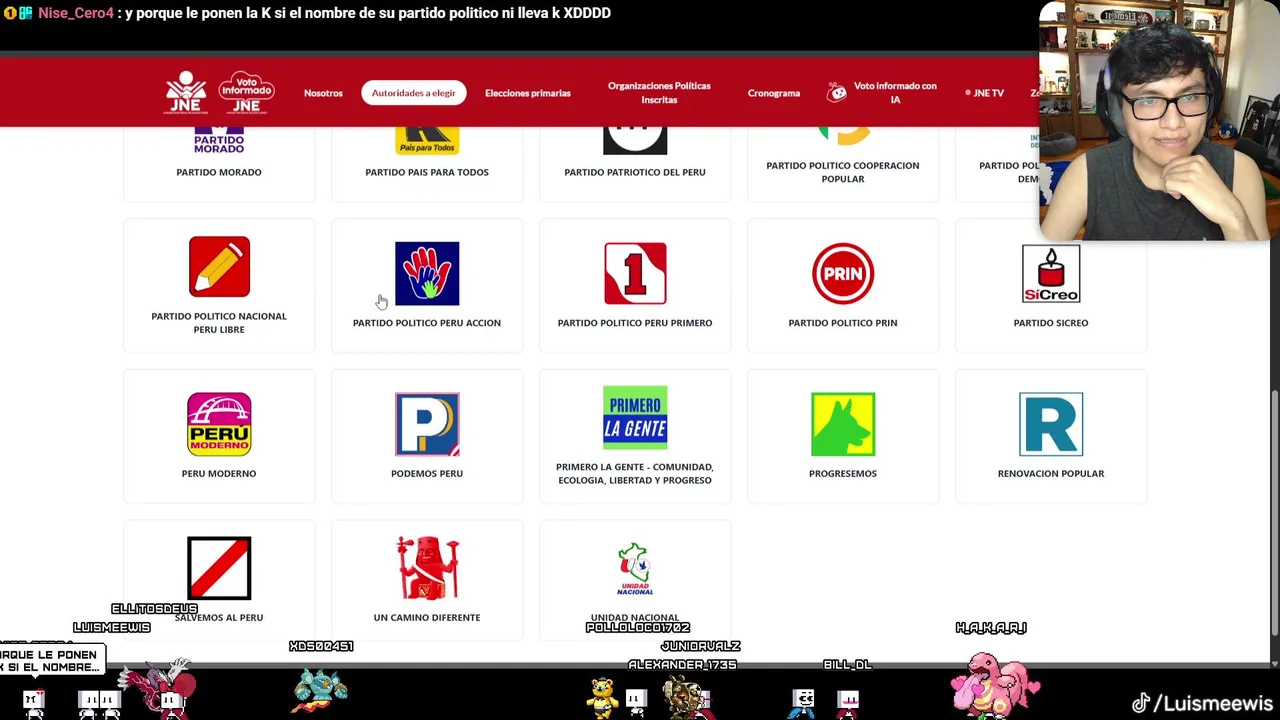Select Partido Politico Cooperacion Popular logo
Viewport: 1280px width, 720px height.
tap(843, 137)
